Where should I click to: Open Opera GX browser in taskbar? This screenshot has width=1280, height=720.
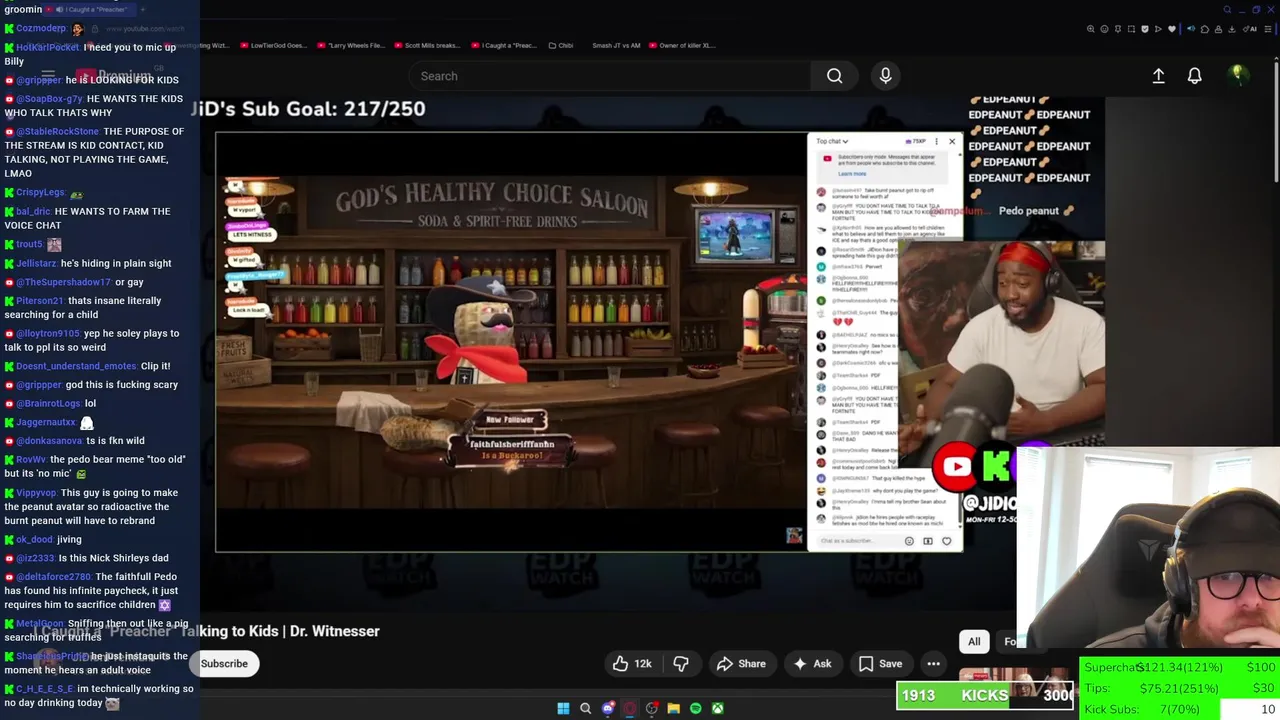[630, 708]
